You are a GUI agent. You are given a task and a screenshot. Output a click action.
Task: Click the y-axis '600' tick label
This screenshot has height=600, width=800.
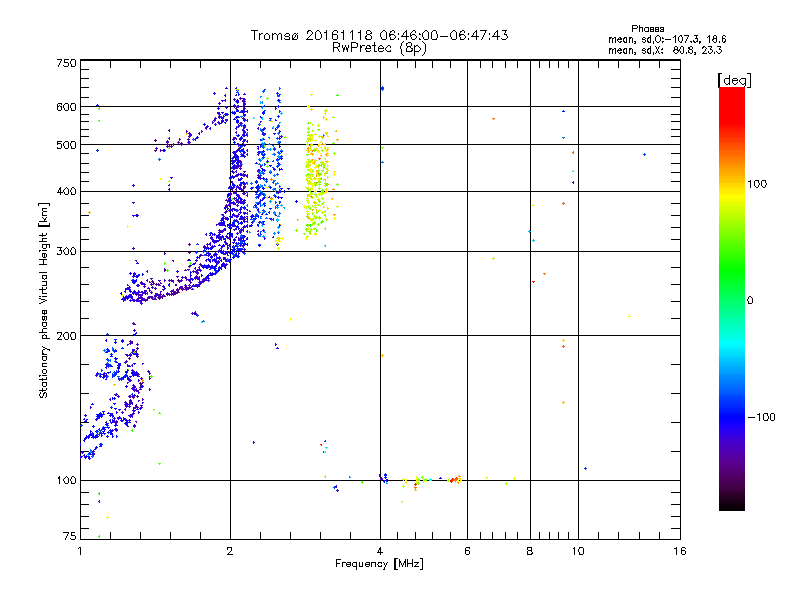point(66,107)
